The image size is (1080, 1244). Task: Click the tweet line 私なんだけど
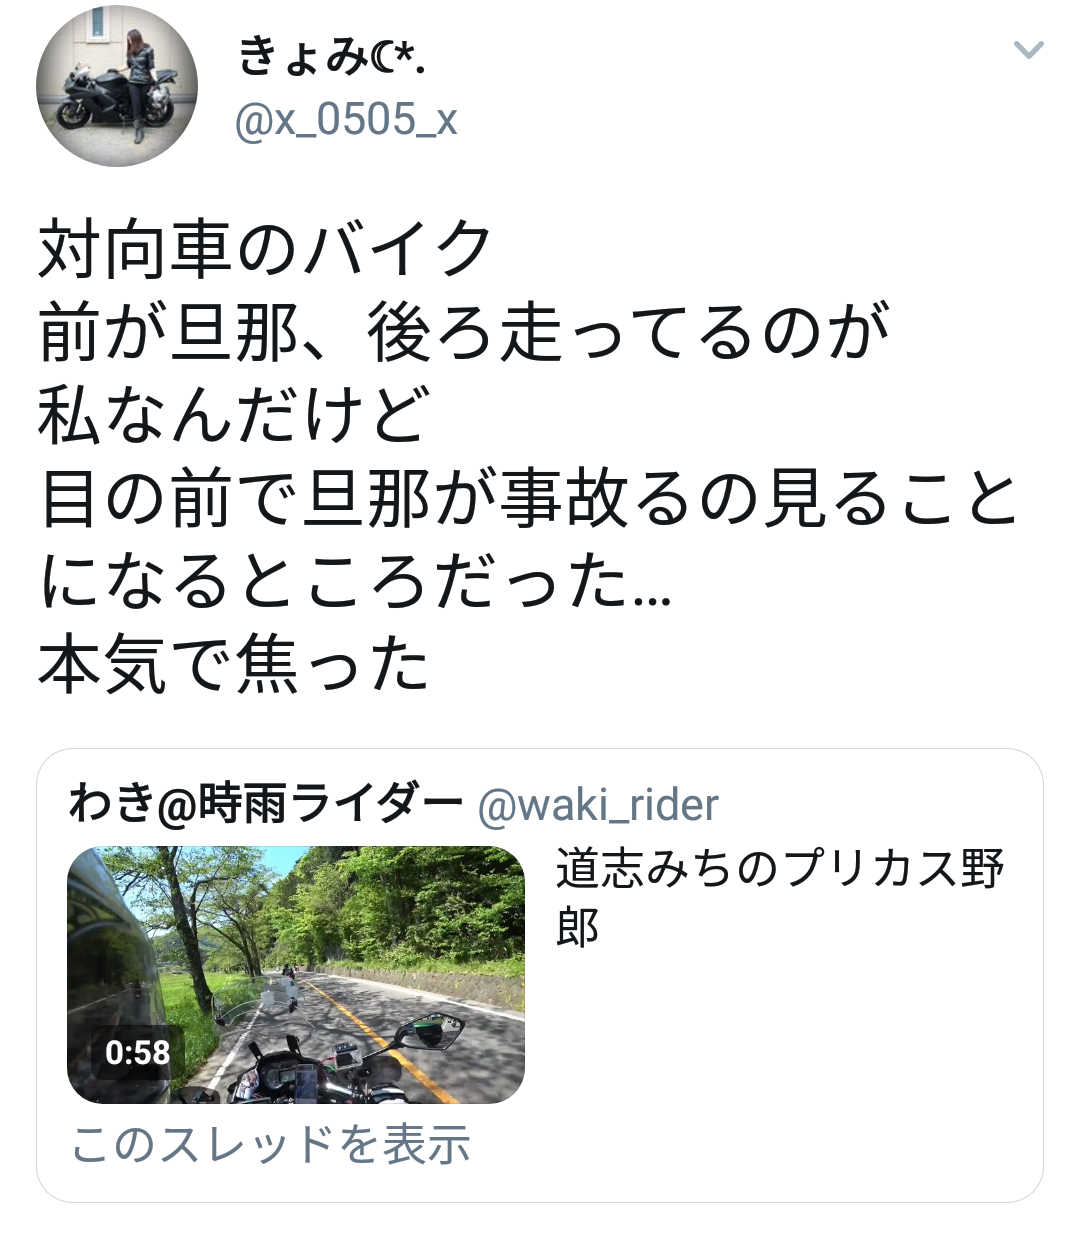click(235, 416)
